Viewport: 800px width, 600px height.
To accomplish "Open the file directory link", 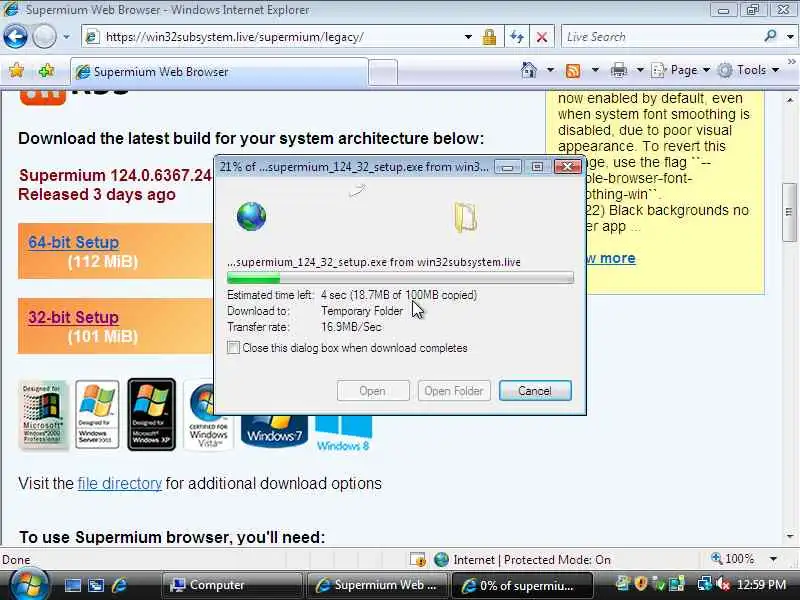I will (x=119, y=483).
